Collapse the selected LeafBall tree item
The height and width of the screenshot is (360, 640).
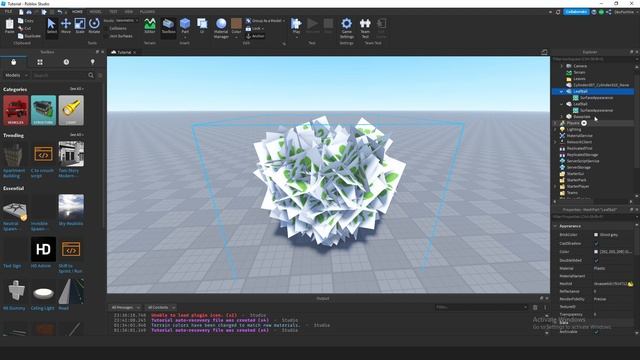point(562,91)
